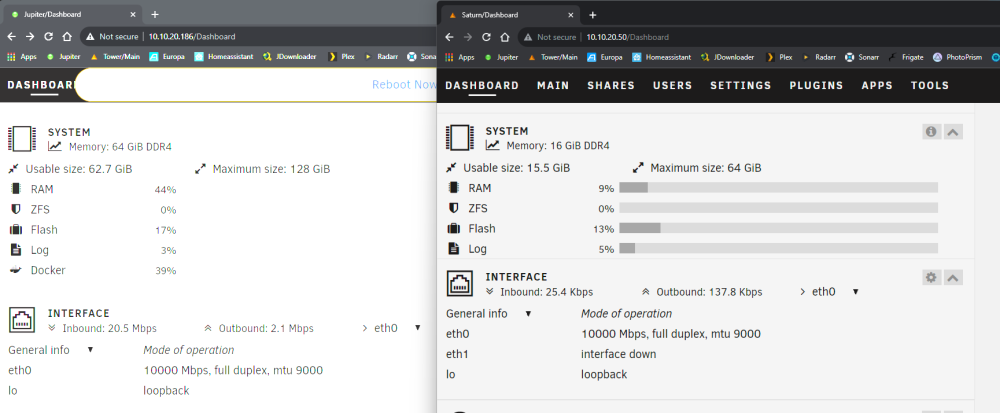
Task: Click the Log usage bar in Saturn
Action: coord(778,249)
